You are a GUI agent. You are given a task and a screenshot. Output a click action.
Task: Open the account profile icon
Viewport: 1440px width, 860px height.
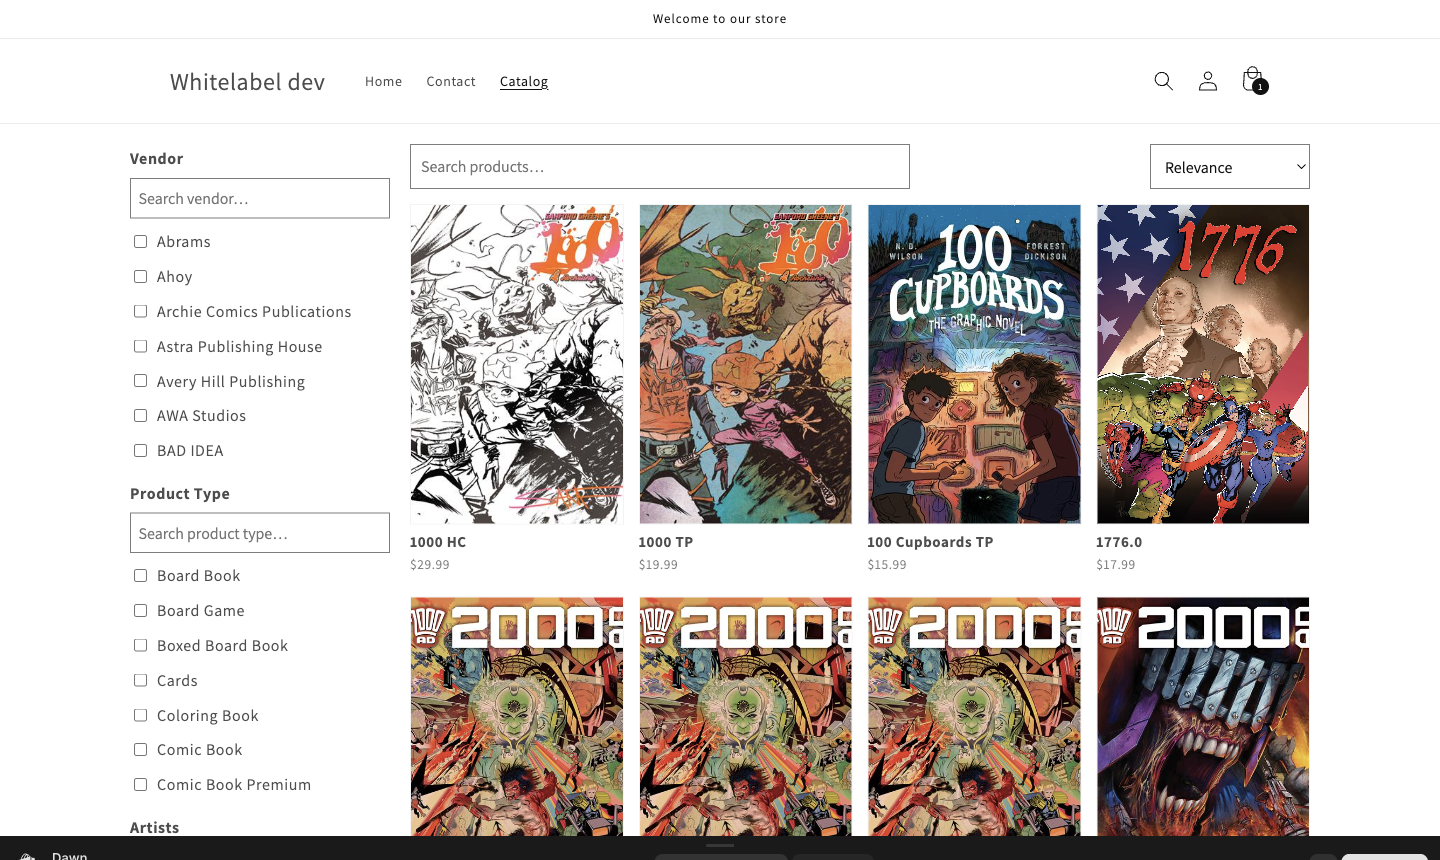pyautogui.click(x=1208, y=81)
